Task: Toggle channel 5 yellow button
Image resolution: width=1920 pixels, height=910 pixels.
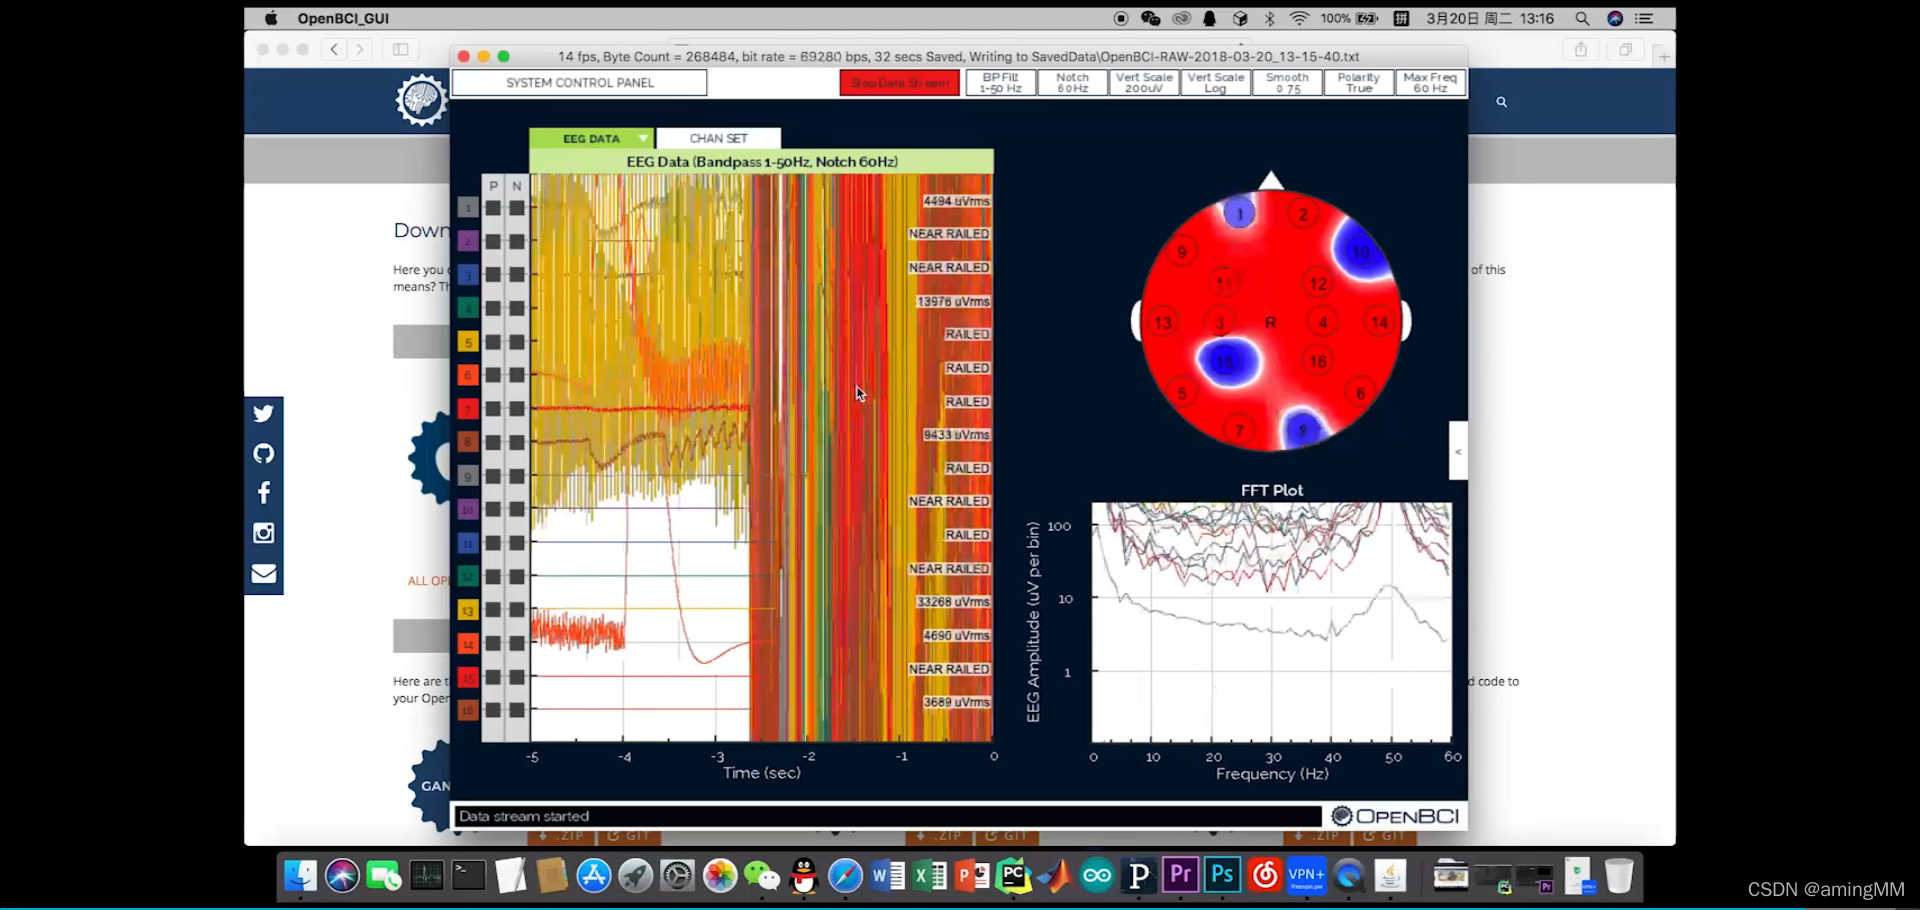Action: (468, 342)
